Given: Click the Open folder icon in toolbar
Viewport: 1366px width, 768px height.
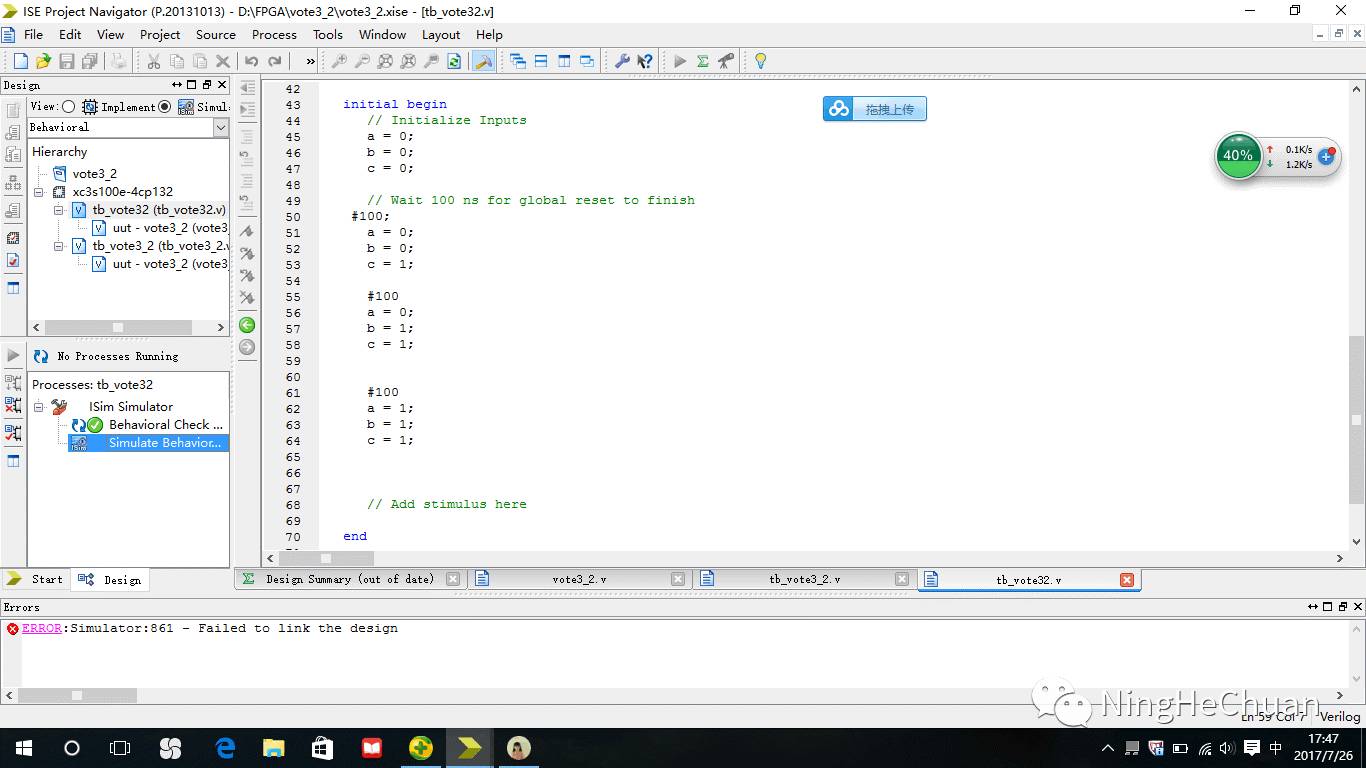Looking at the screenshot, I should (x=43, y=61).
